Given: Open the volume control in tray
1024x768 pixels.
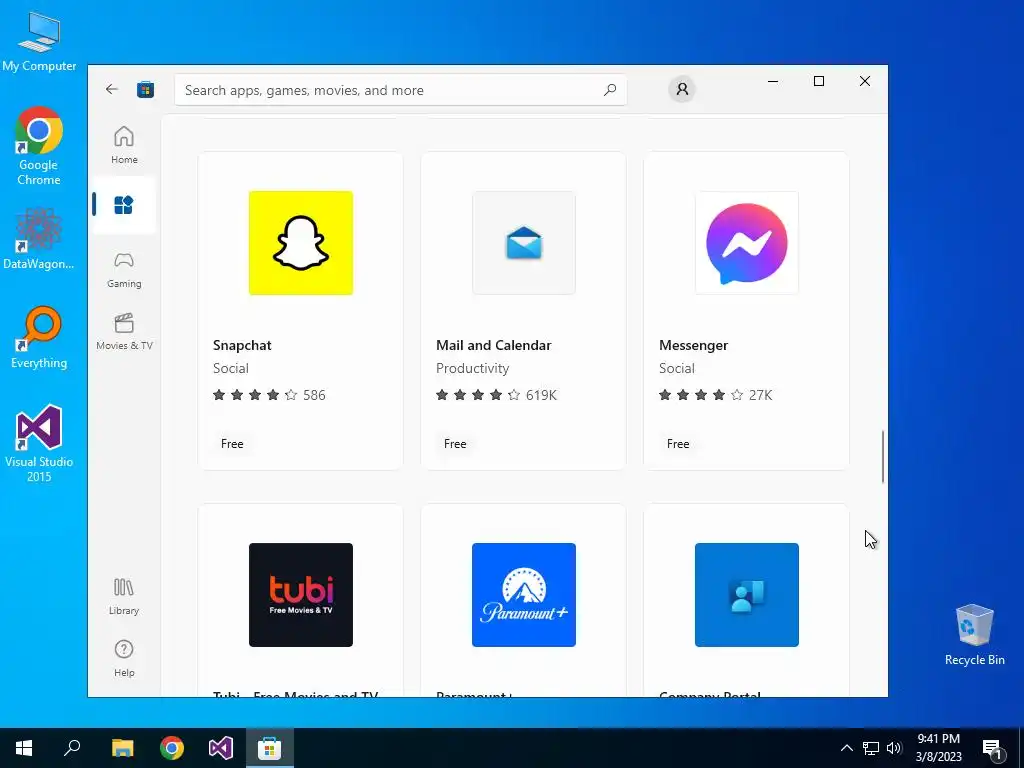Looking at the screenshot, I should [894, 748].
